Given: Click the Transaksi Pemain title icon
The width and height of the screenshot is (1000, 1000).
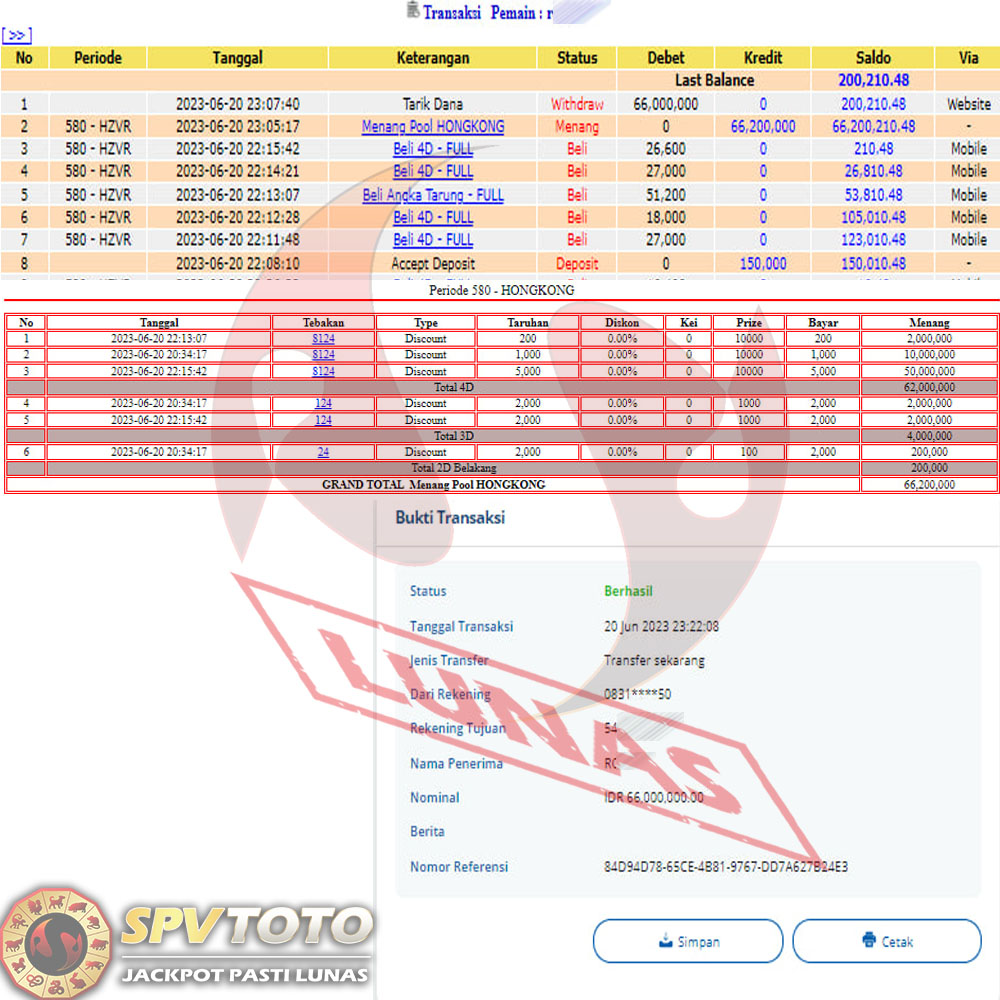Looking at the screenshot, I should tap(411, 12).
